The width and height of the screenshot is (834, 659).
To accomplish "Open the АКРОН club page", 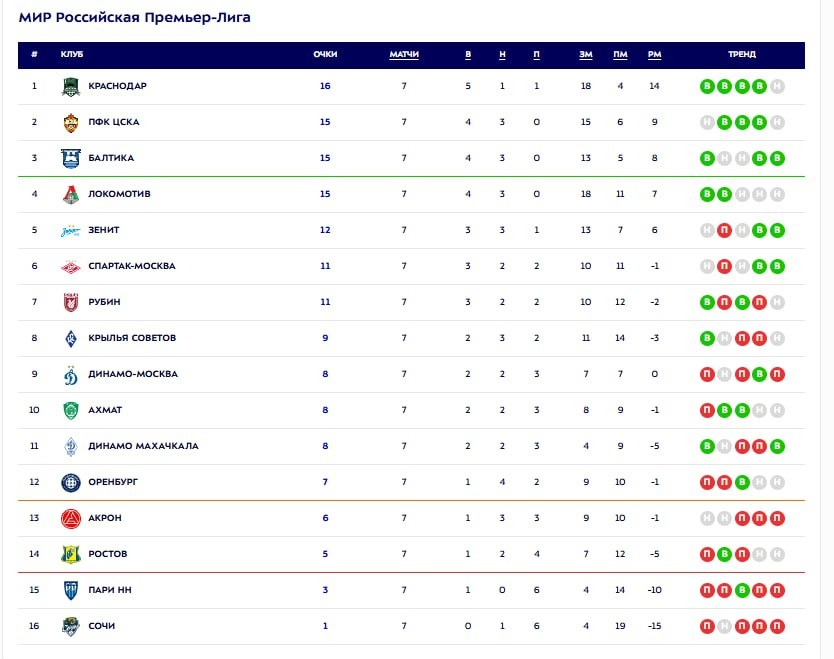I will 105,518.
